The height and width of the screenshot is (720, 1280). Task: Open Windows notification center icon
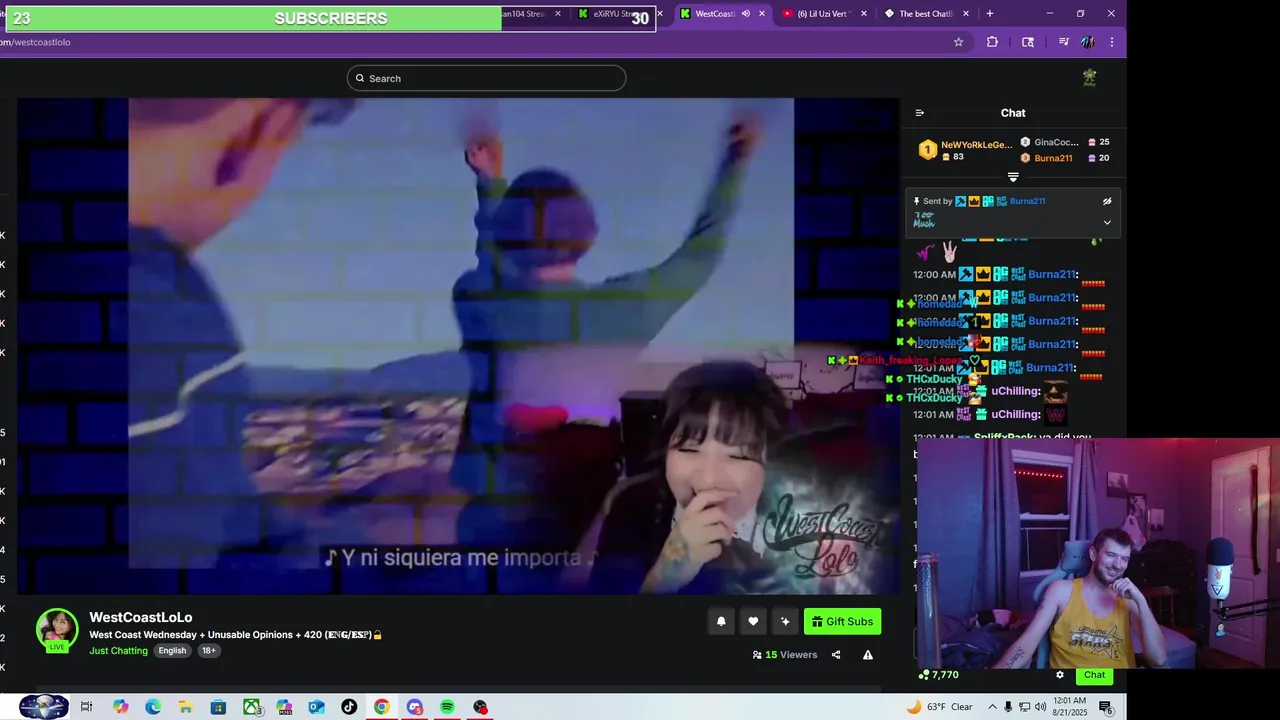click(x=1106, y=707)
